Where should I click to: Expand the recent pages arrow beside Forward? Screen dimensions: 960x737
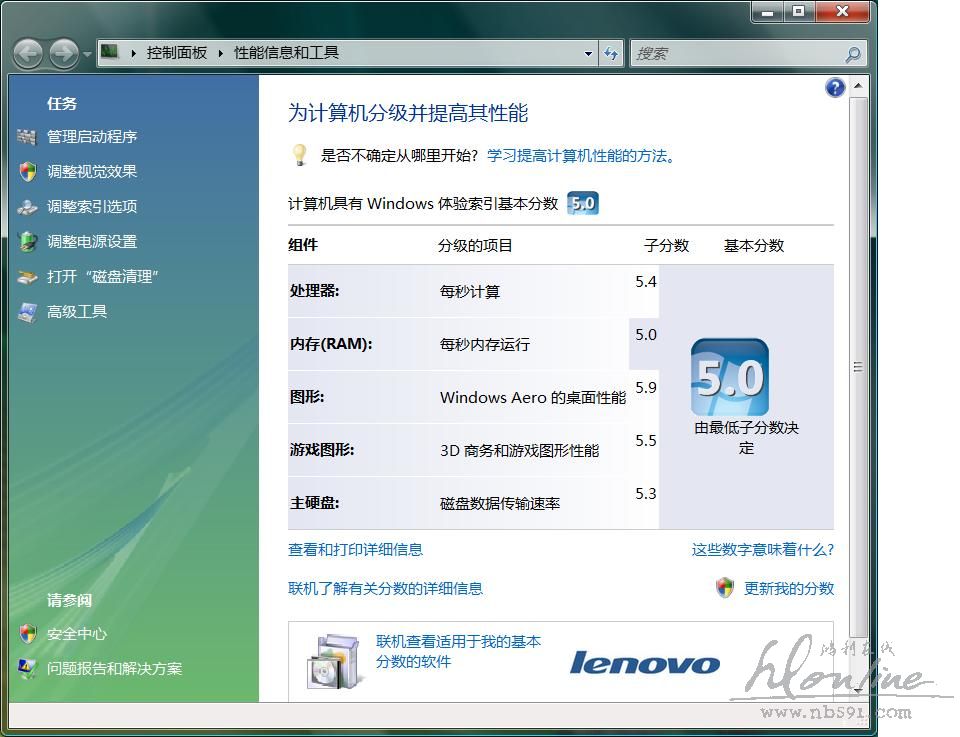point(87,54)
